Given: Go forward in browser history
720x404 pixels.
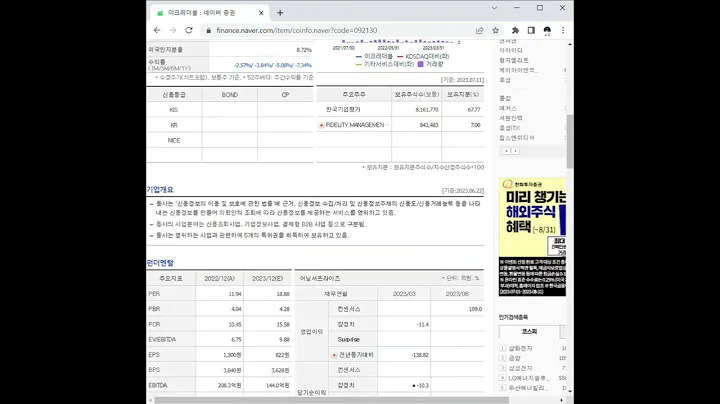Looking at the screenshot, I should [173, 30].
